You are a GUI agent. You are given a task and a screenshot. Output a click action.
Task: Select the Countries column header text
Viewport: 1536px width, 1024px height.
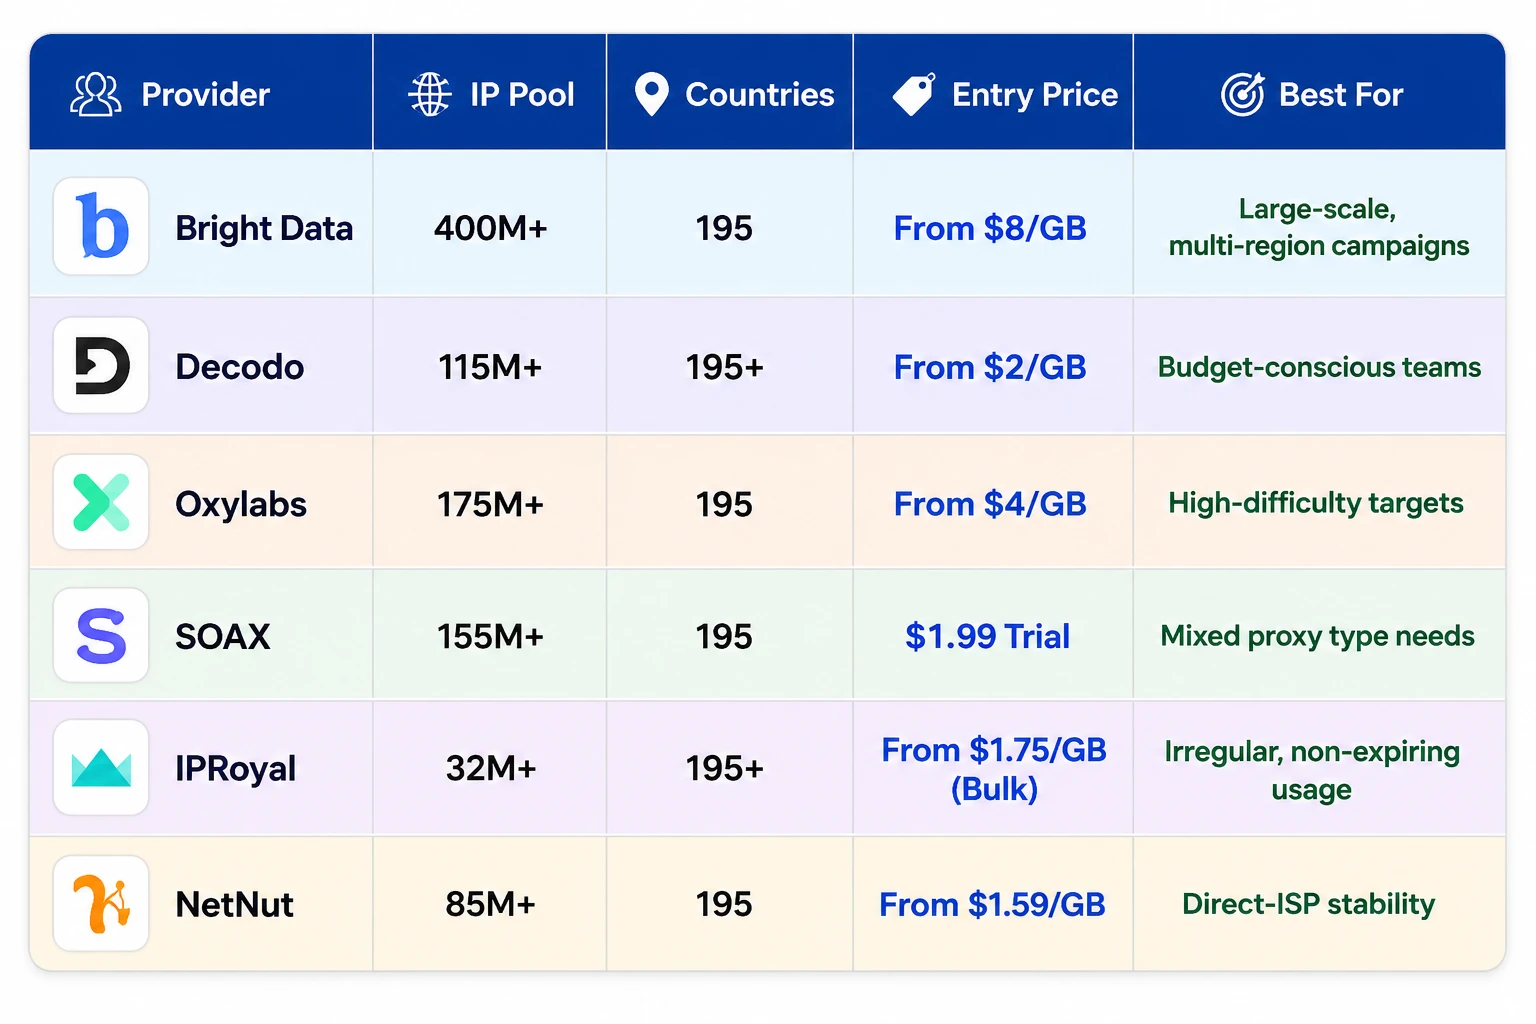760,95
